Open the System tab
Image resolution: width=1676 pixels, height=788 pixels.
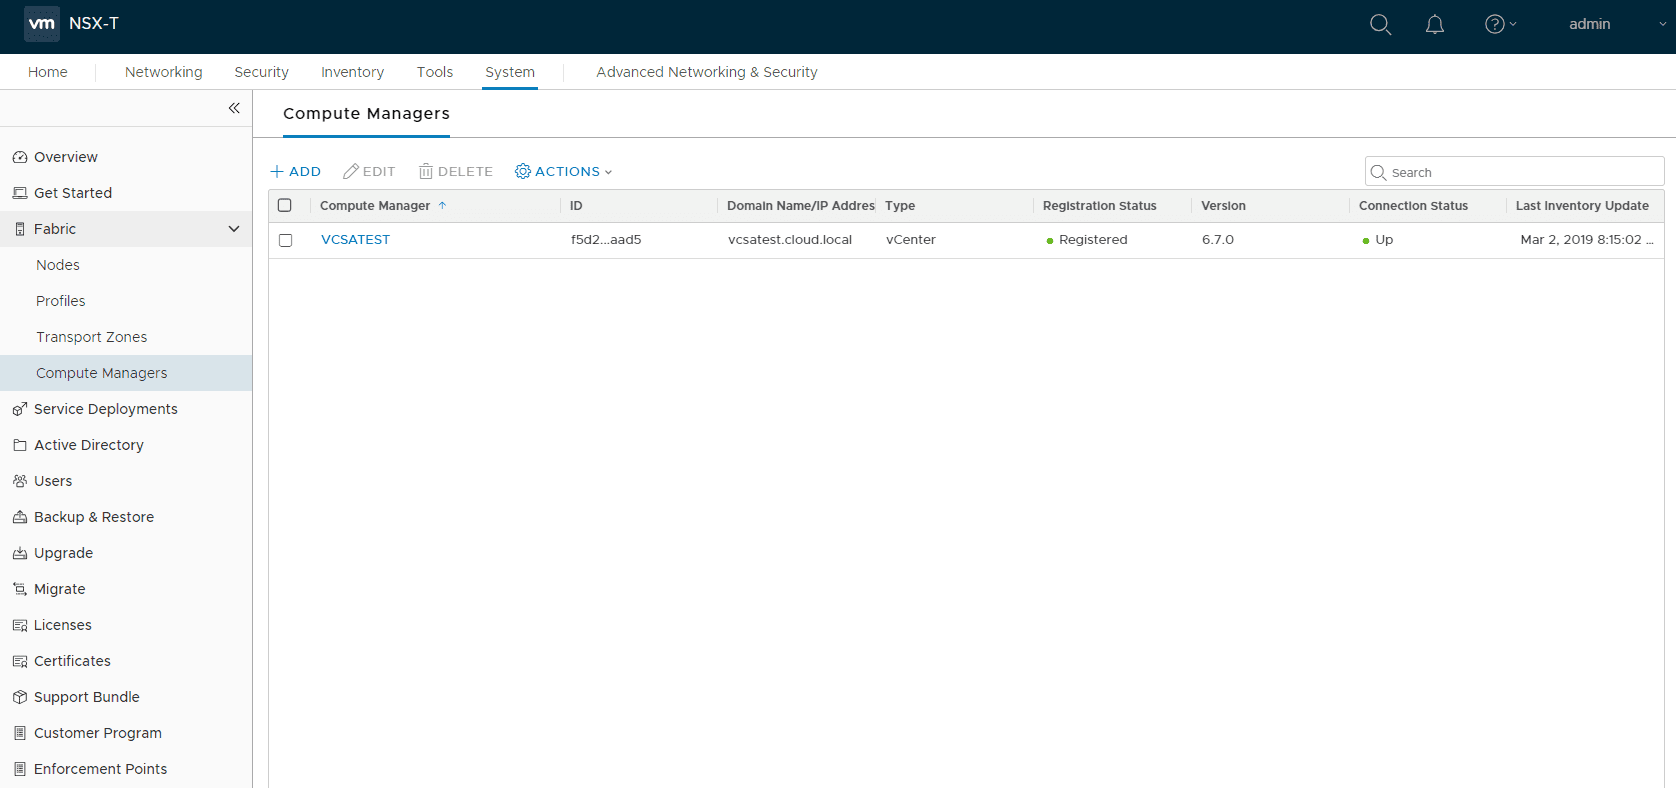[x=510, y=72]
